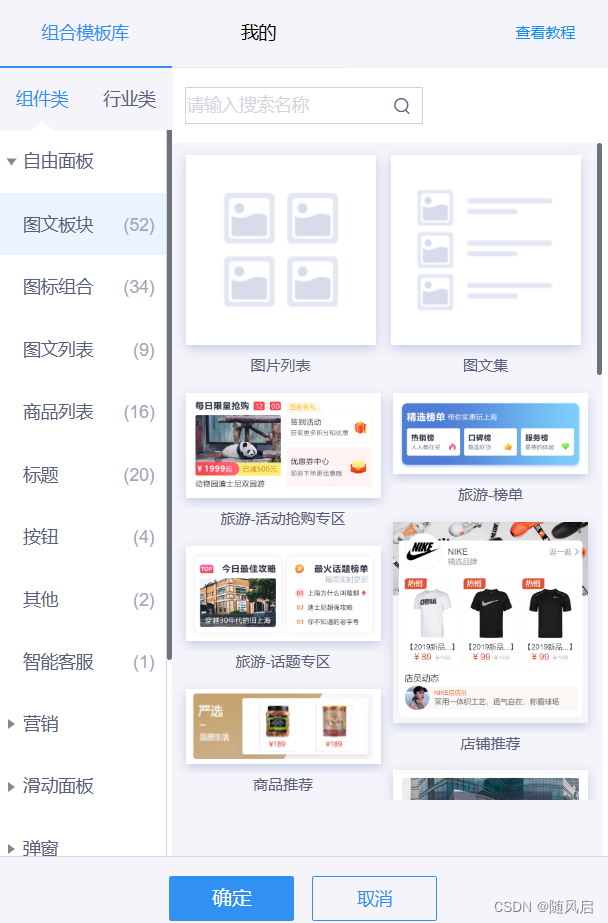
Task: Switch to the 组合模板库 tab
Action: tap(85, 32)
